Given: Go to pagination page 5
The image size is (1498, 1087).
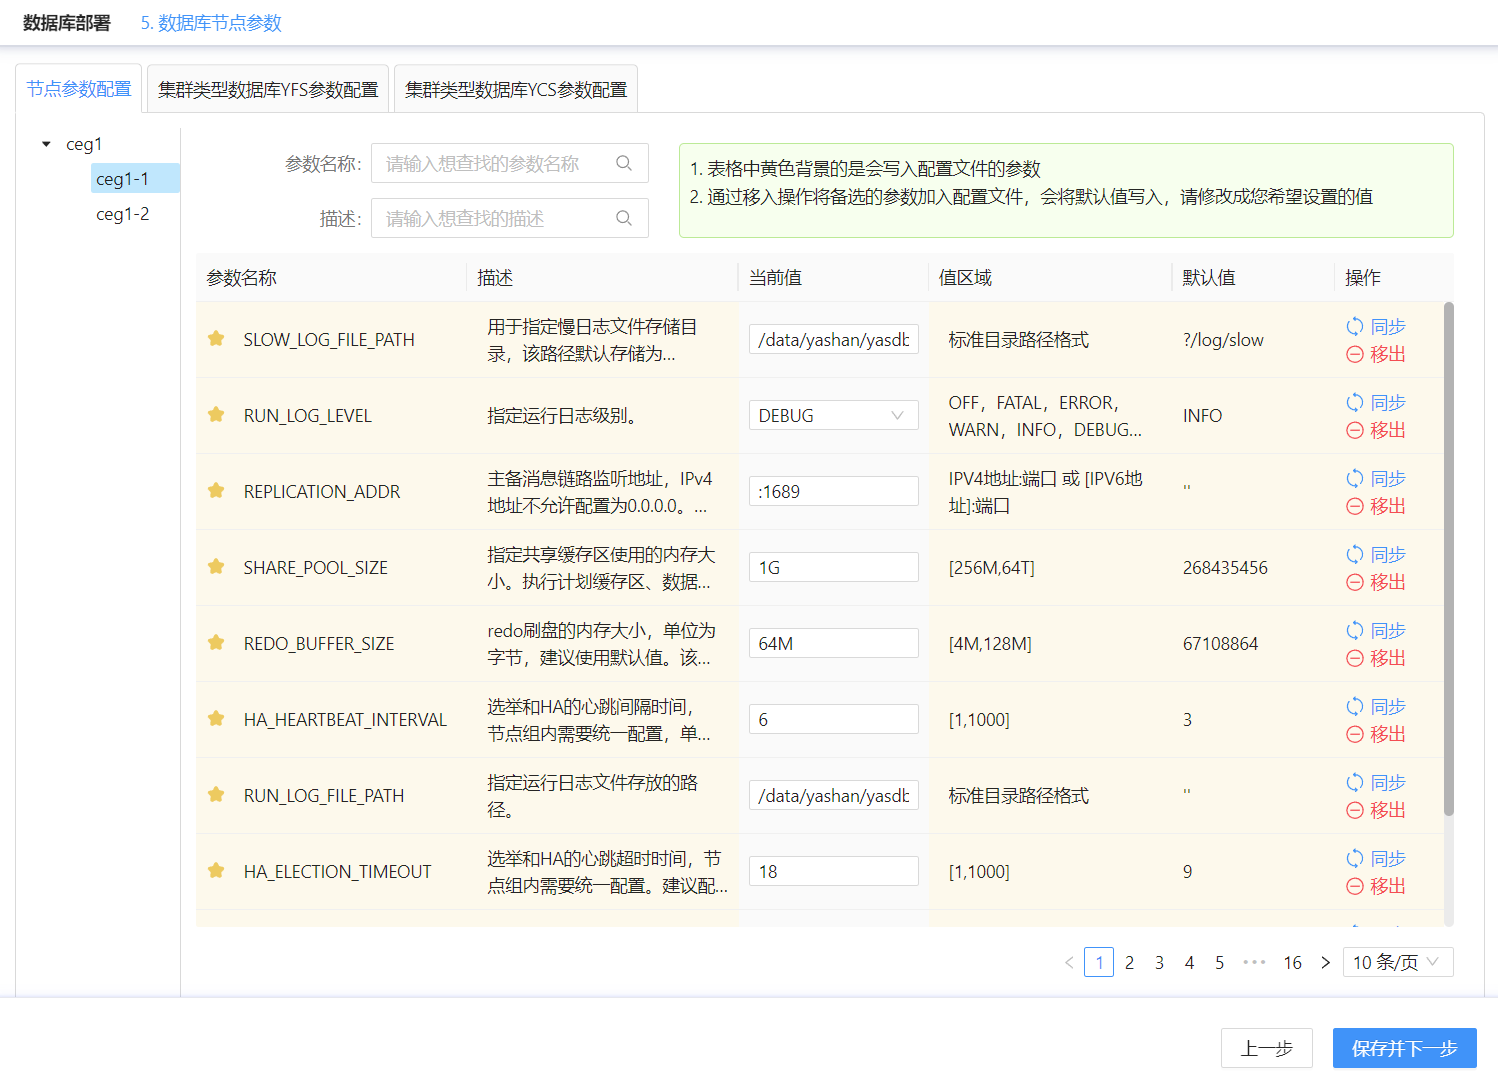Looking at the screenshot, I should point(1219,962).
